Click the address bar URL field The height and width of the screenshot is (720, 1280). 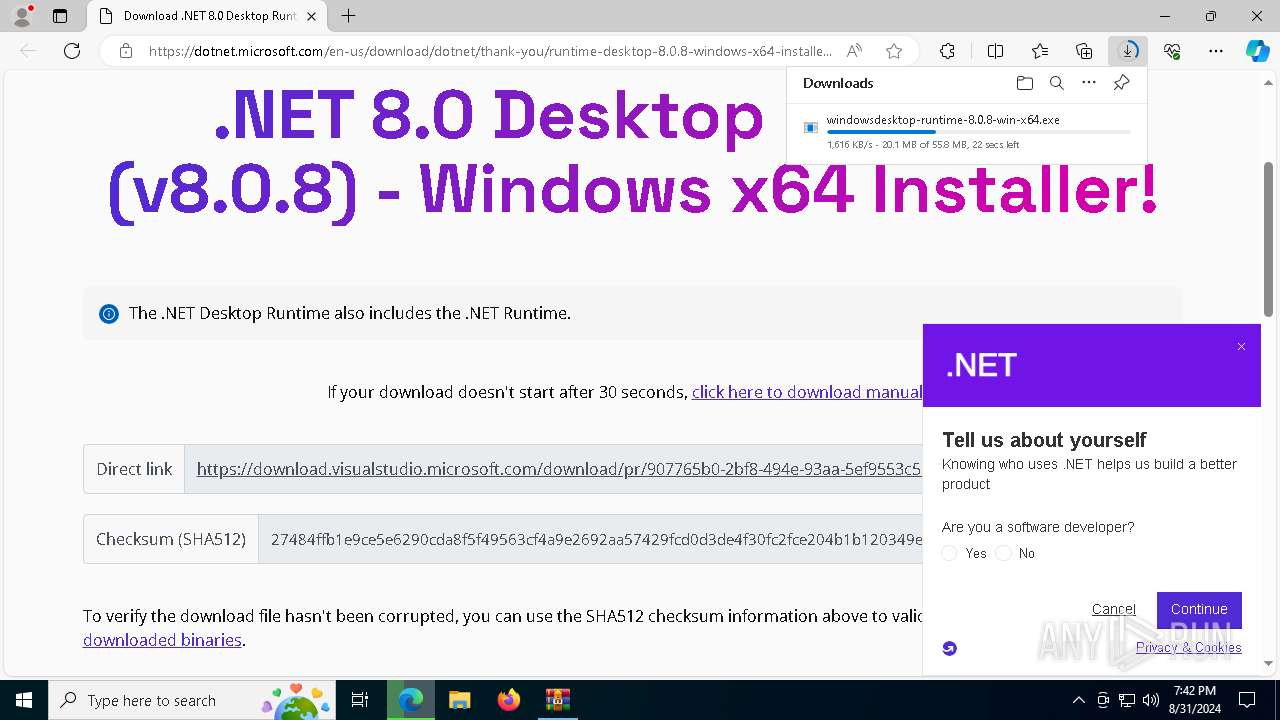click(x=490, y=51)
